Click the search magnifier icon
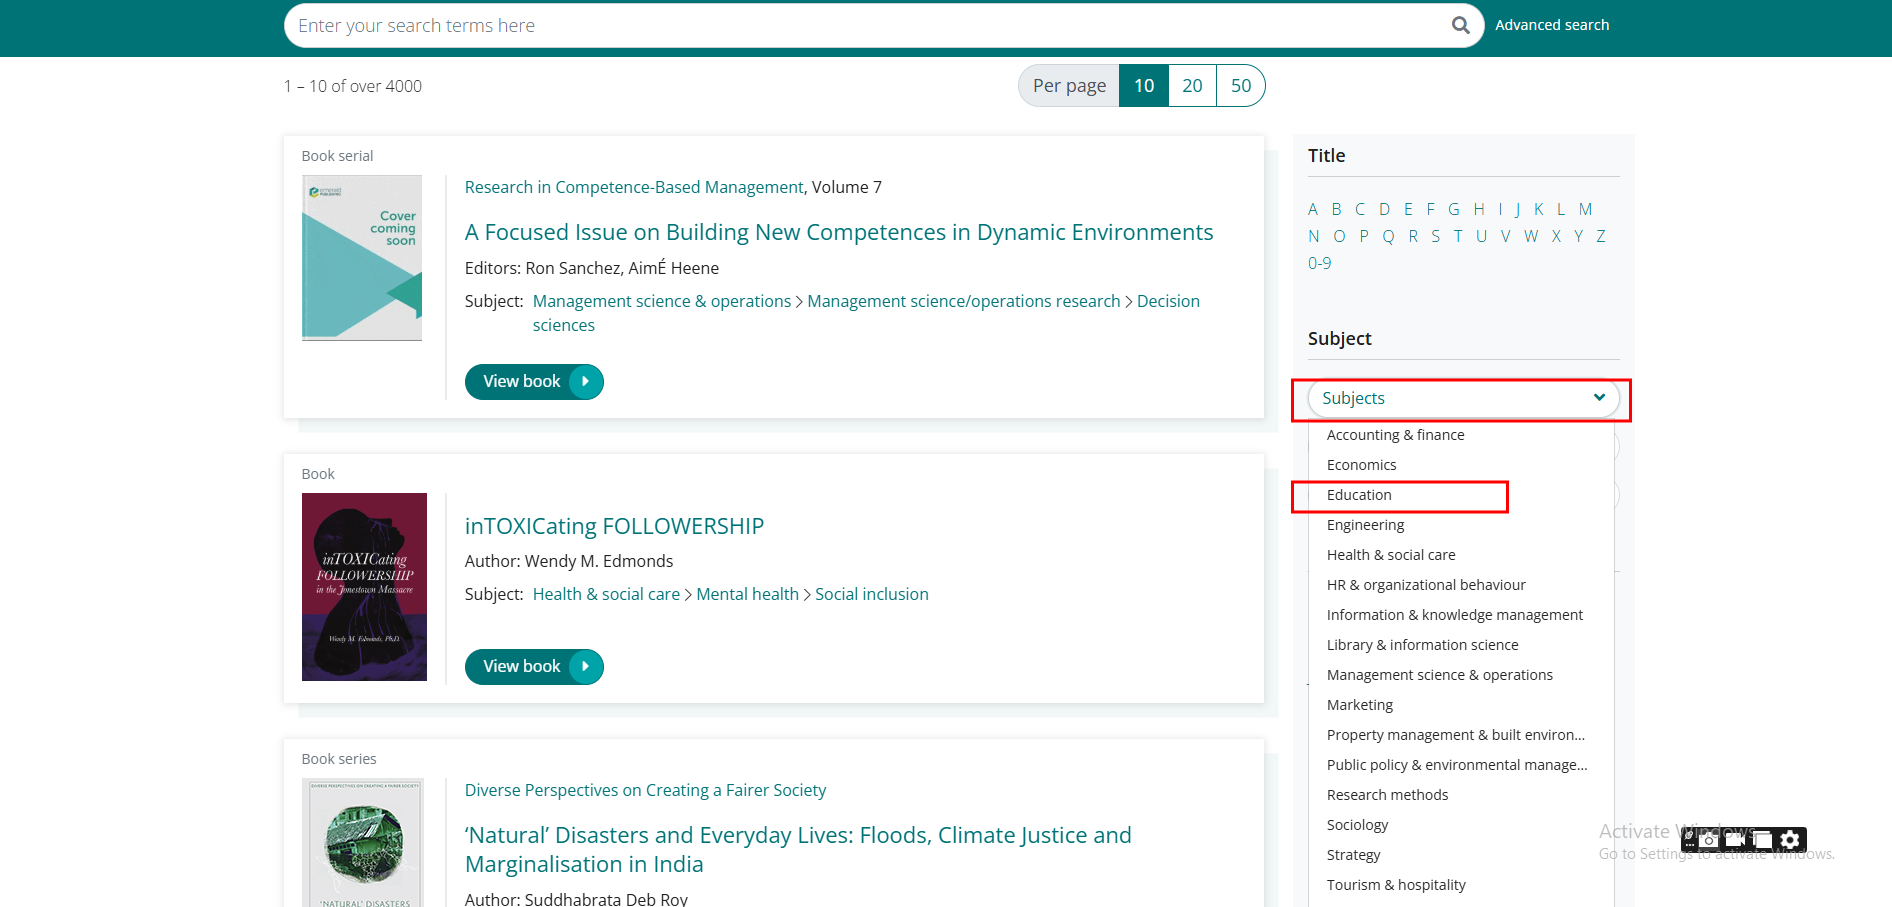This screenshot has height=907, width=1892. (x=1460, y=25)
